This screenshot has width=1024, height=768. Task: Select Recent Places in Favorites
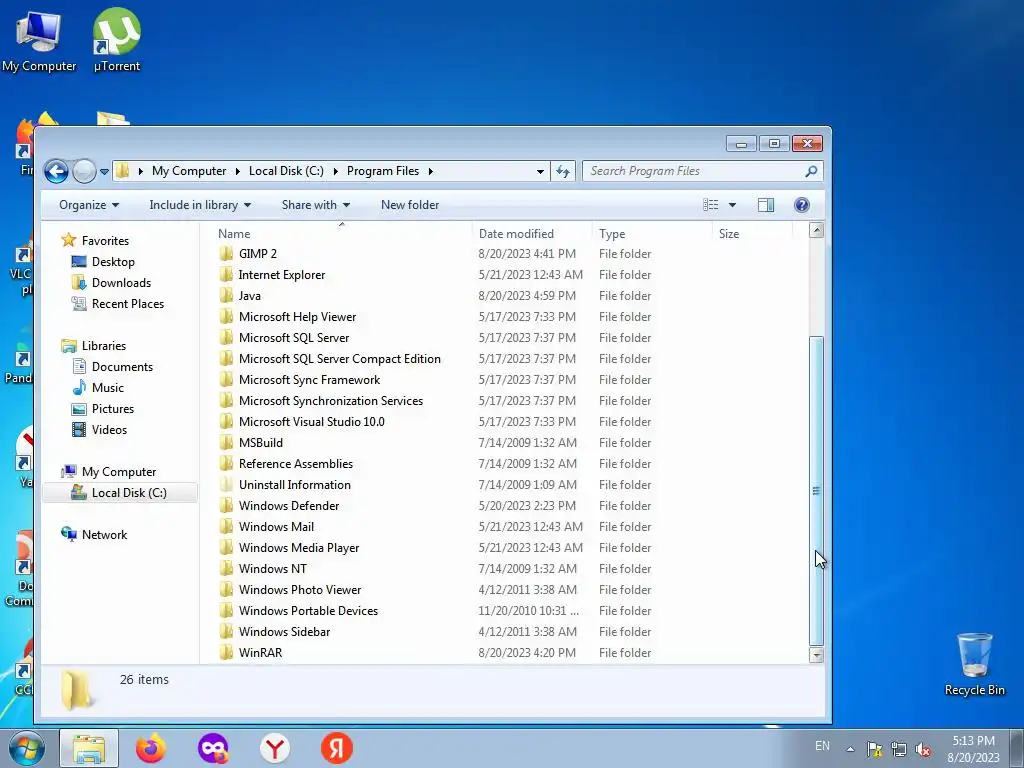[127, 304]
